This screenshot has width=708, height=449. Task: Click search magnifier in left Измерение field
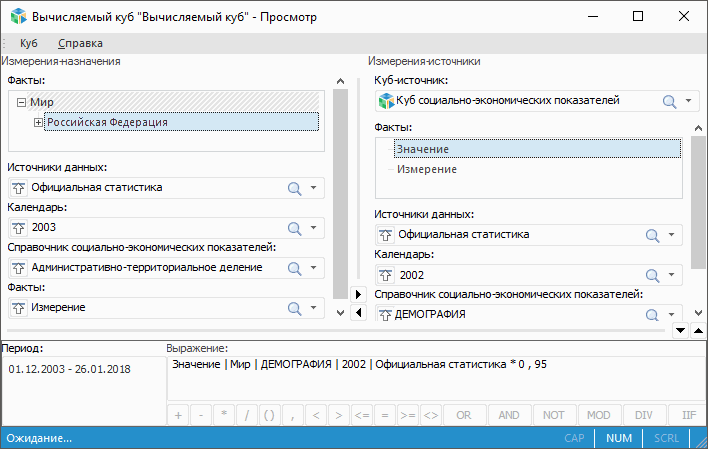[x=295, y=308]
